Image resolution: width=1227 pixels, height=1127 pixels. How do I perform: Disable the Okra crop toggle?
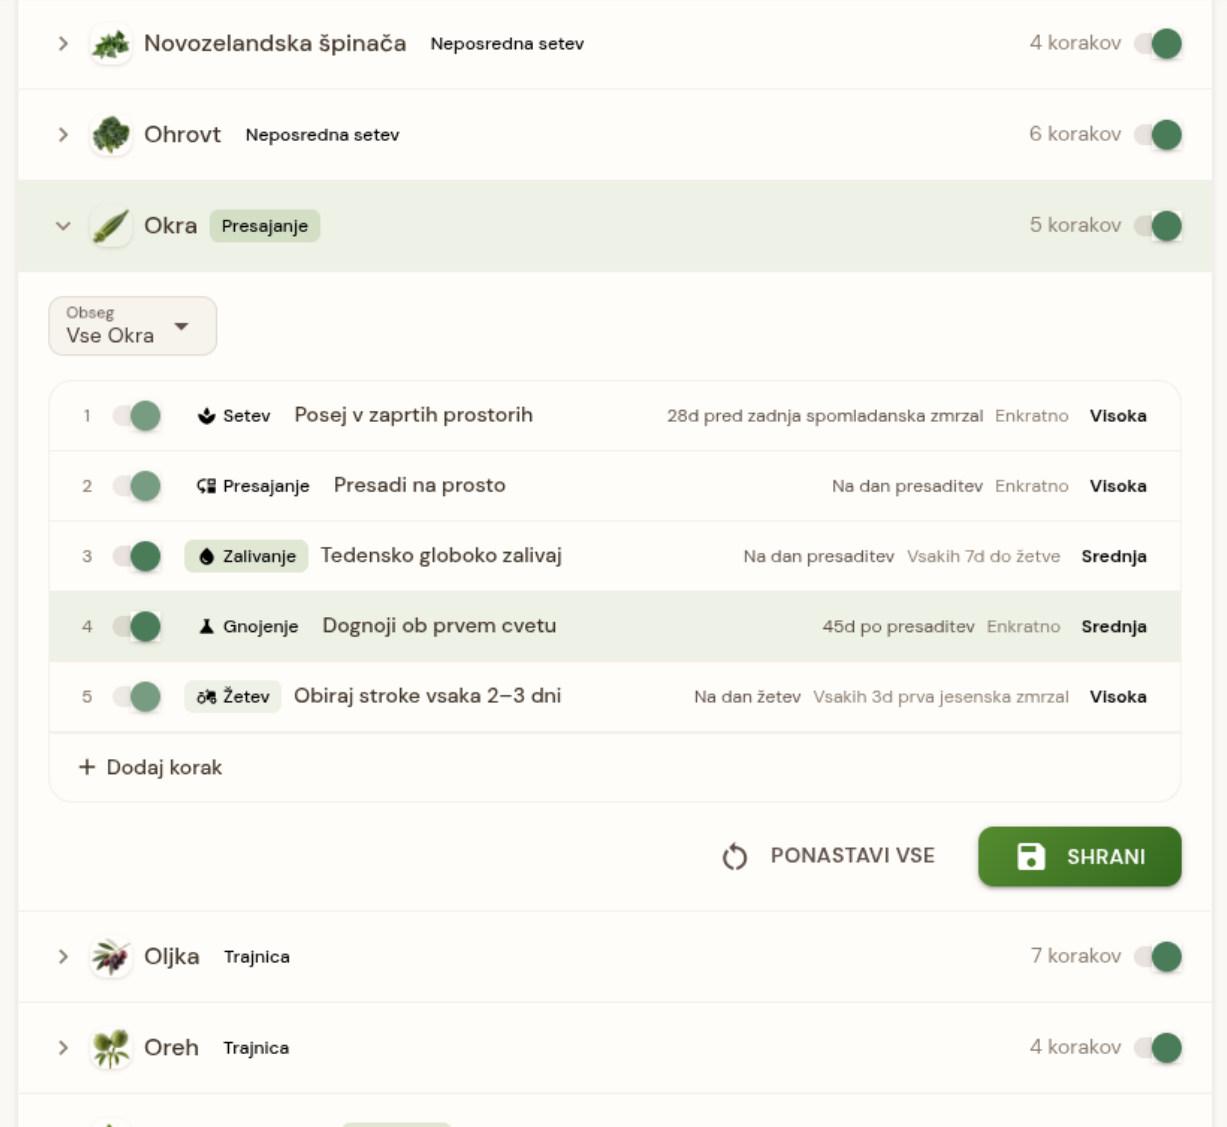point(1158,226)
